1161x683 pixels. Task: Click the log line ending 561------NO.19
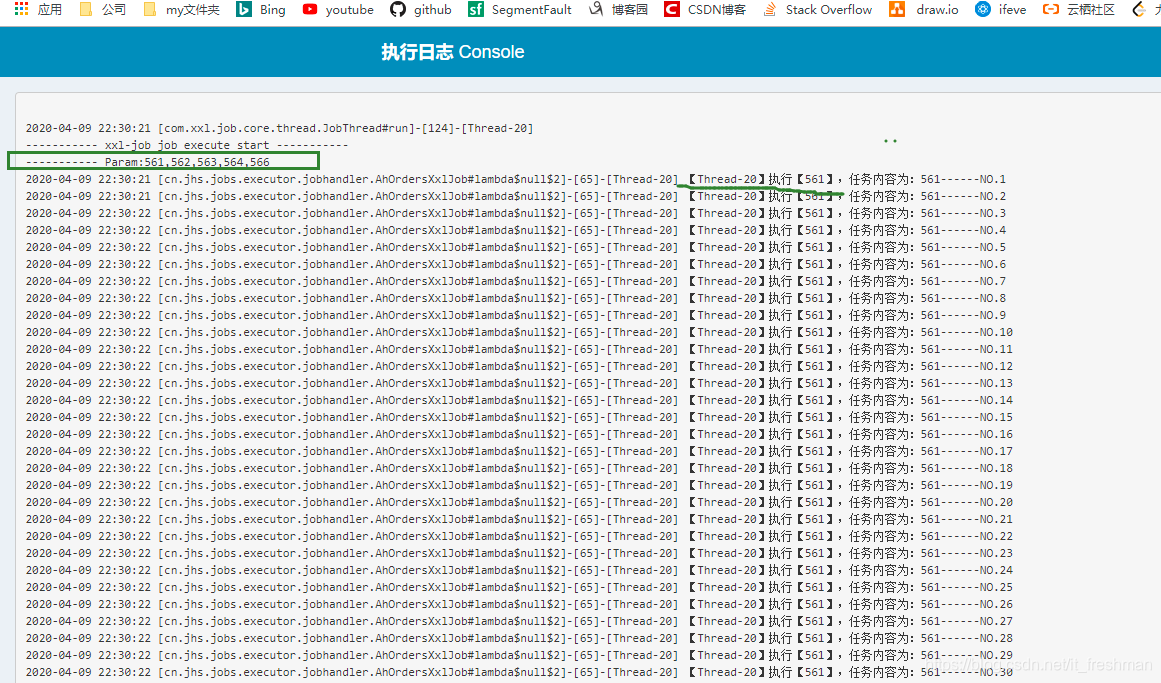click(x=519, y=486)
